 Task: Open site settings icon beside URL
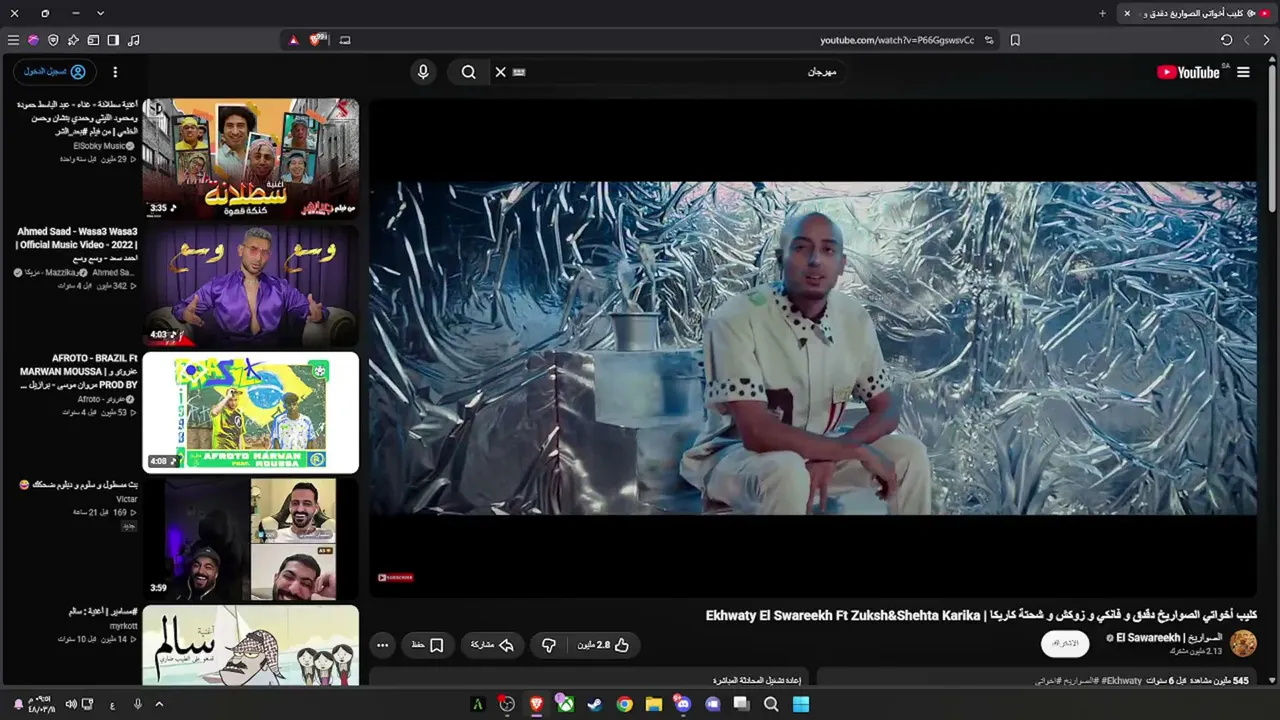989,40
